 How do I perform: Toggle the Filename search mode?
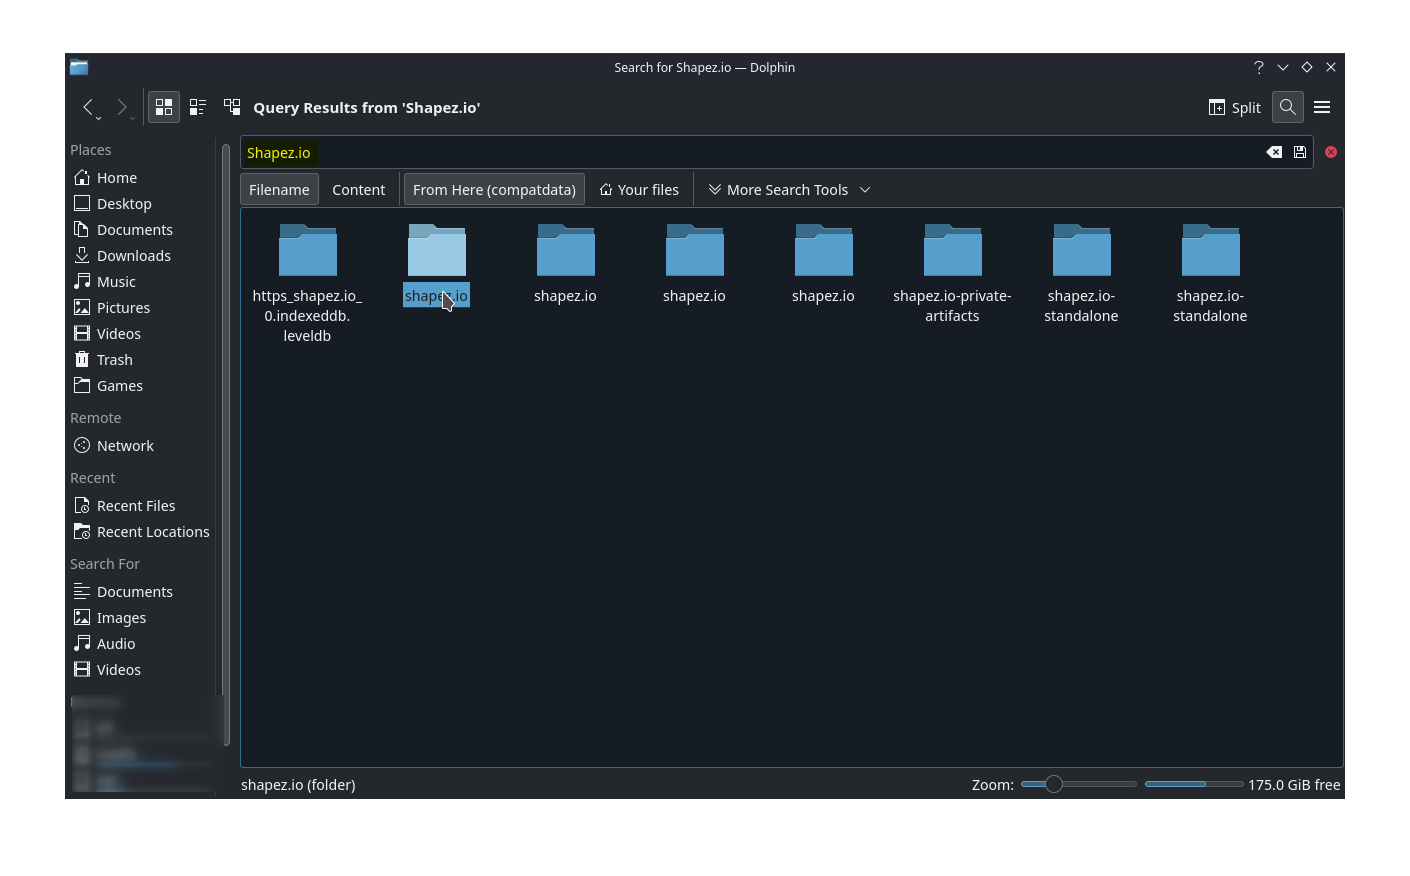[279, 190]
